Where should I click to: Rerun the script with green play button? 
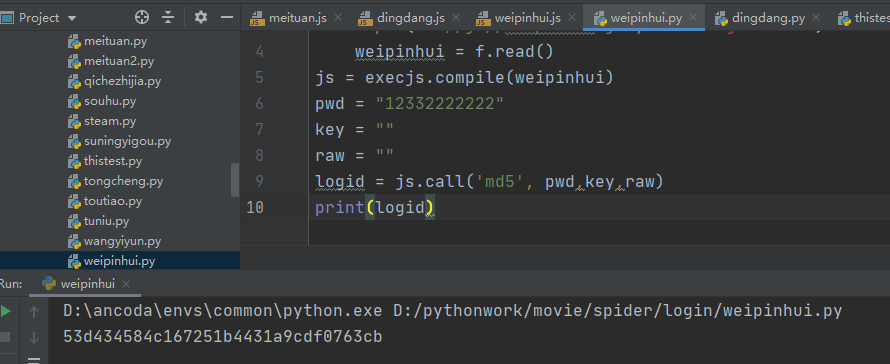coord(6,311)
